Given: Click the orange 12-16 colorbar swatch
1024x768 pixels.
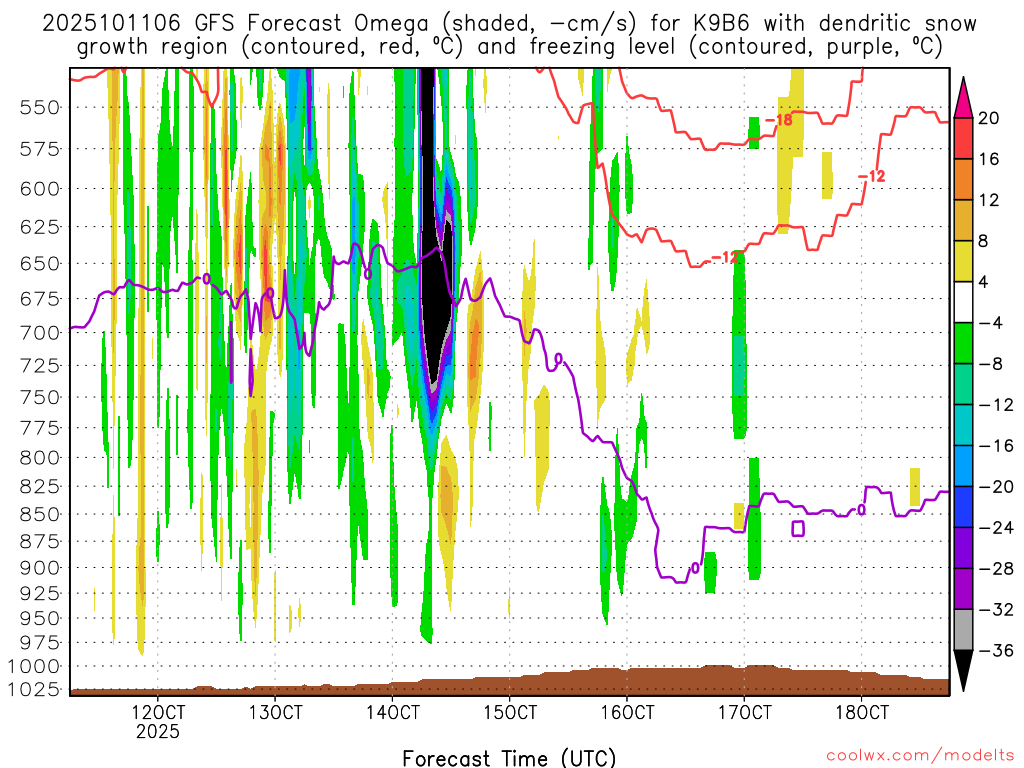Looking at the screenshot, I should tap(963, 180).
